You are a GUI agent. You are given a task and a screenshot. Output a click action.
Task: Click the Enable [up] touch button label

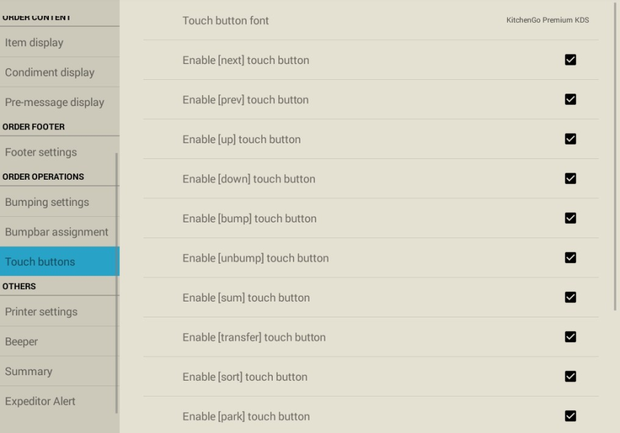point(241,139)
